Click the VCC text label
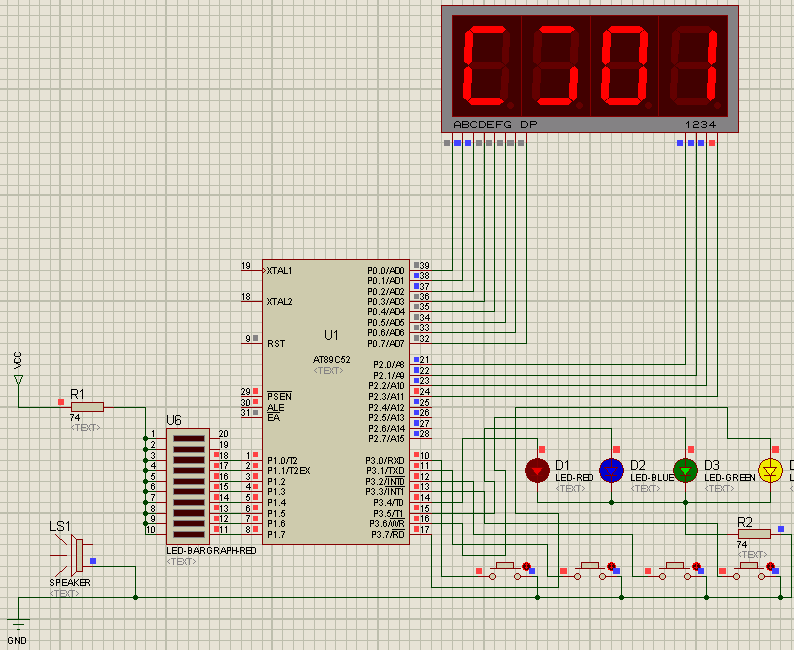794x650 pixels. click(18, 360)
